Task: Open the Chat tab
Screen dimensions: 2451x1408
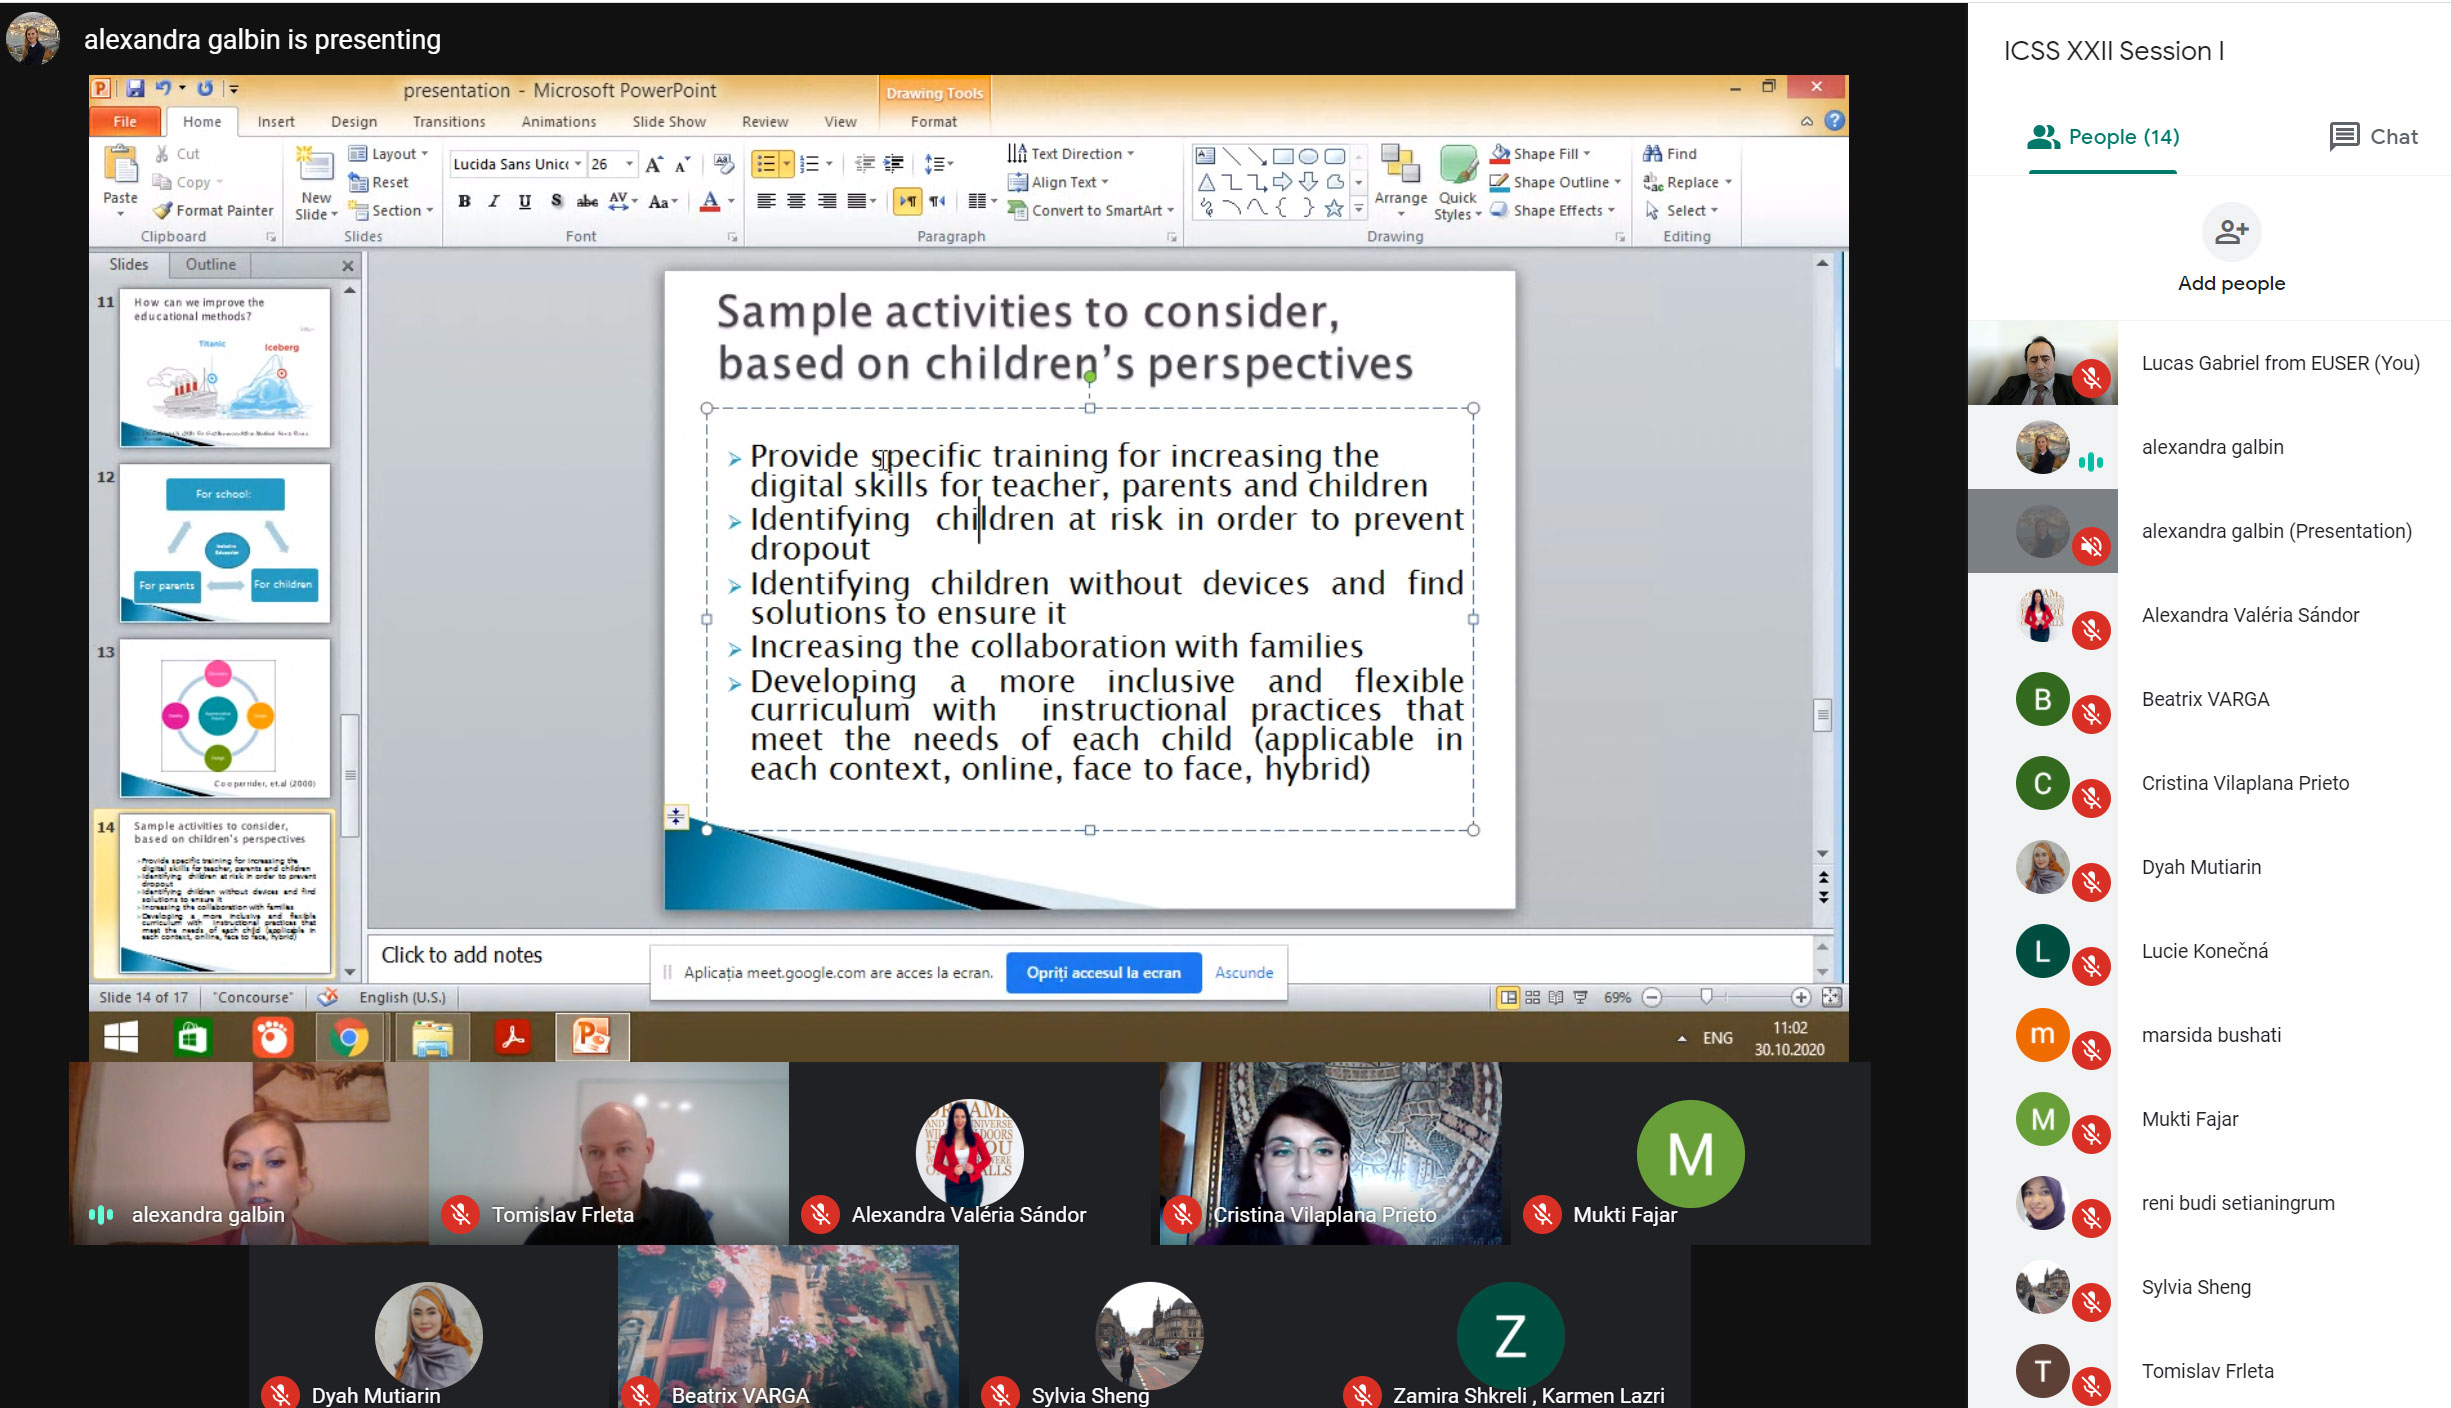Action: pyautogui.click(x=2372, y=137)
